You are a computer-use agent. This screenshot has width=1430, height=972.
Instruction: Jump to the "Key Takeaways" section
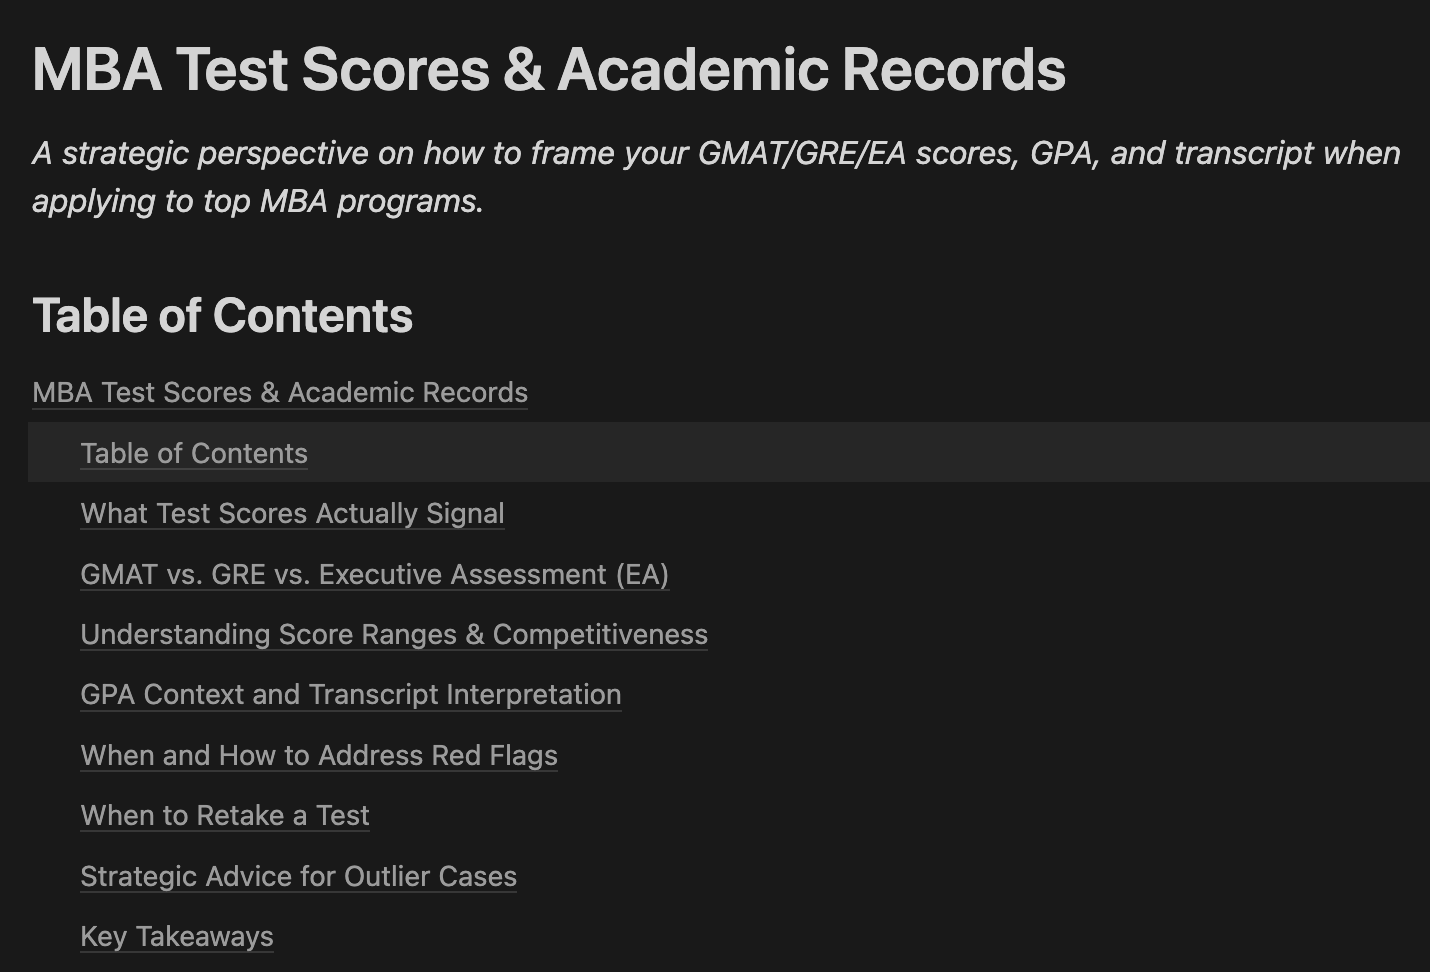click(177, 936)
